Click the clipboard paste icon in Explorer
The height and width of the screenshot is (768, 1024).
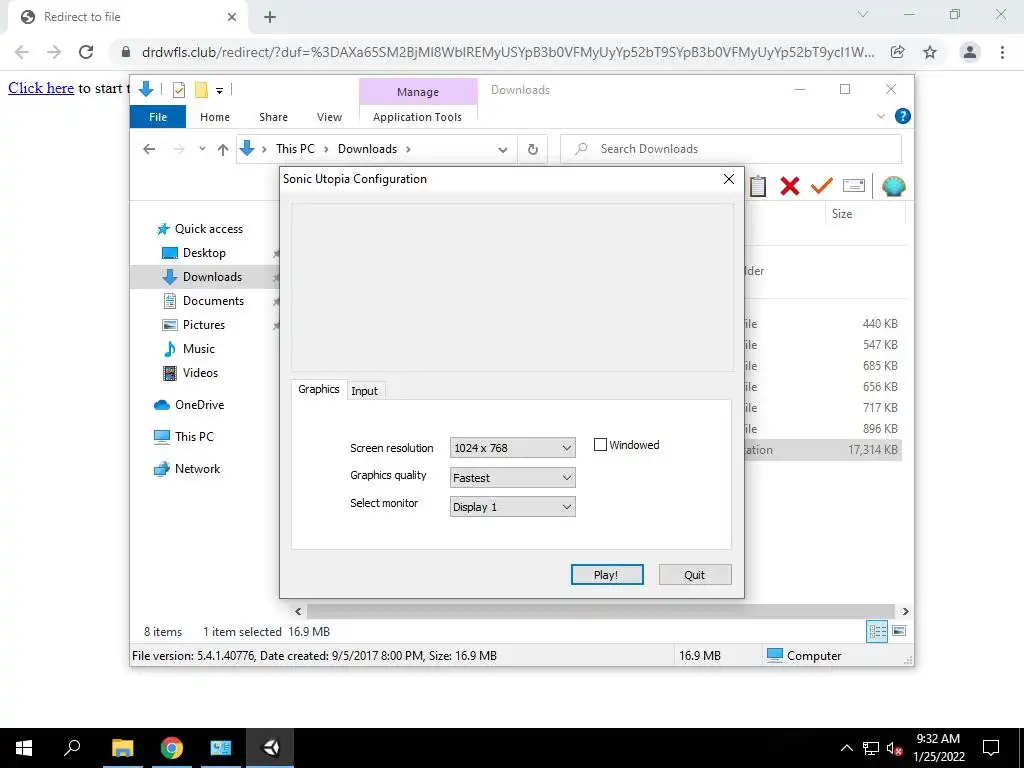(x=758, y=186)
